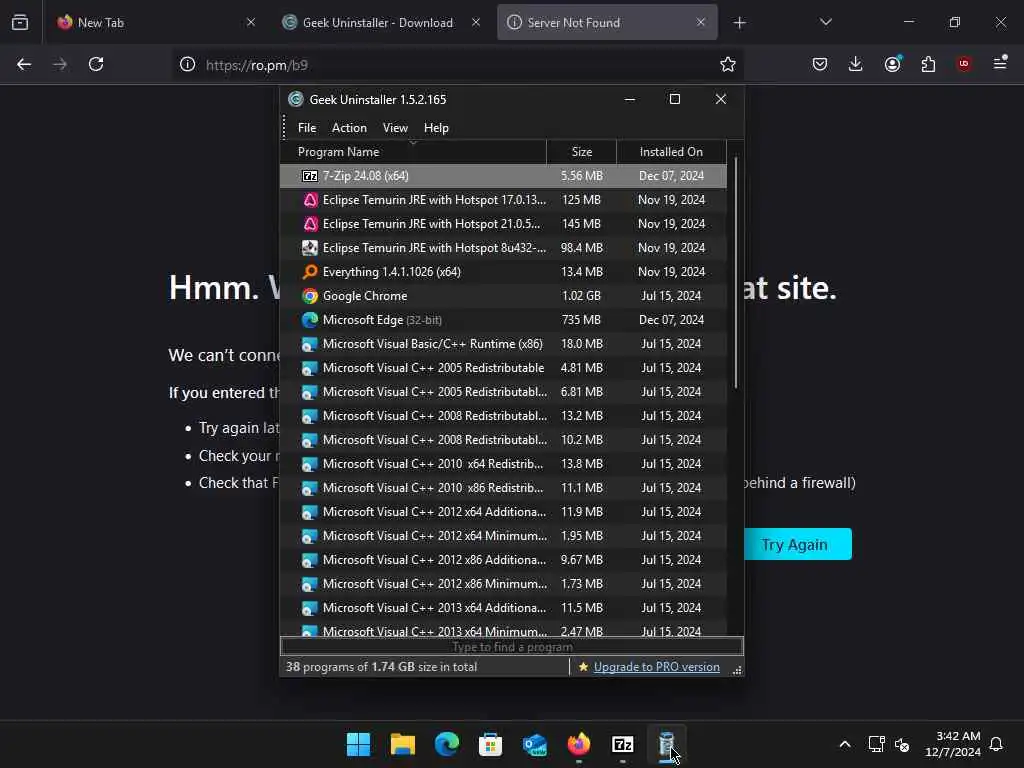The image size is (1024, 768).
Task: Click Geek Uninstaller taskbar icon
Action: point(666,744)
